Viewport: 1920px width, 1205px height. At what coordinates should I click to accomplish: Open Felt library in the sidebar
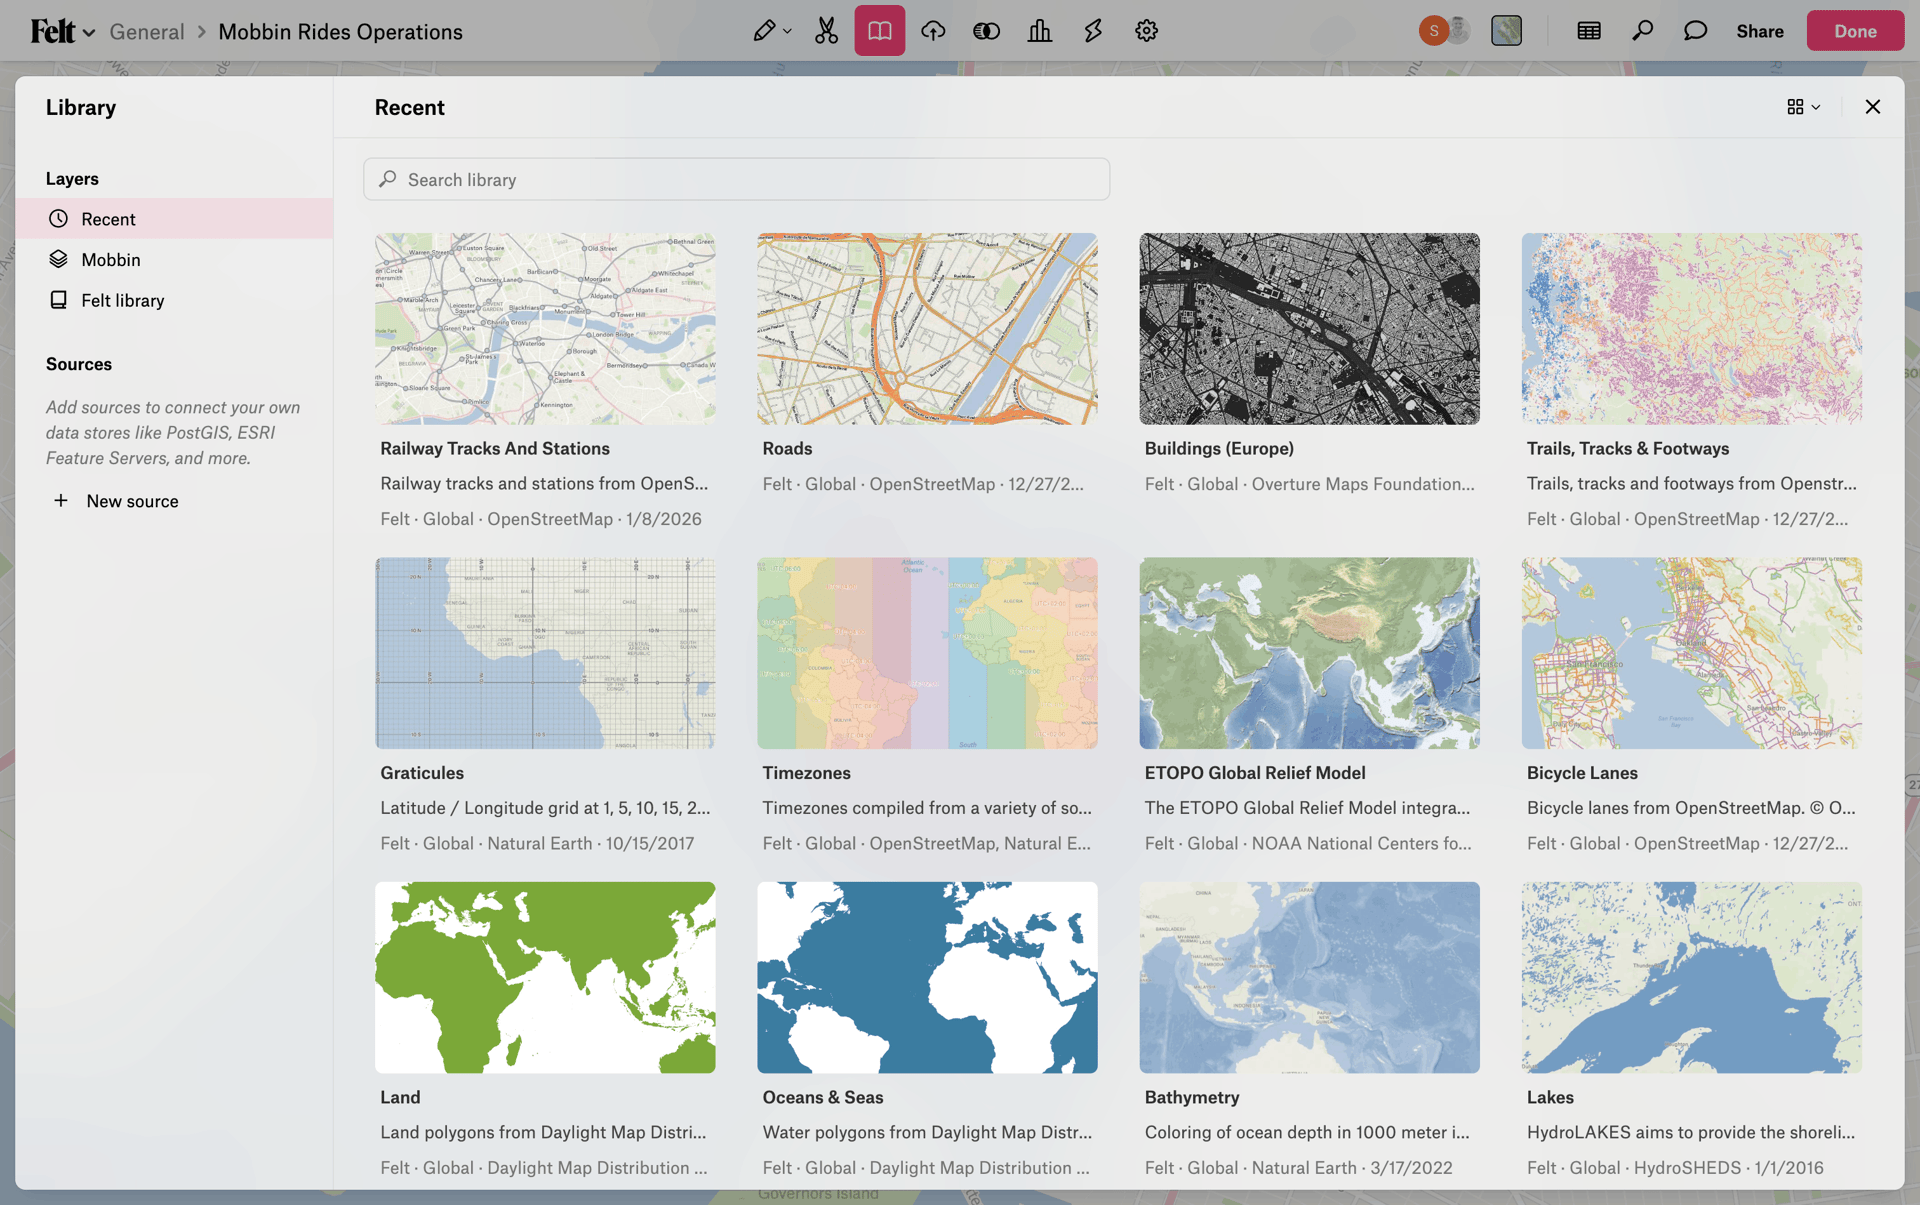click(174, 300)
